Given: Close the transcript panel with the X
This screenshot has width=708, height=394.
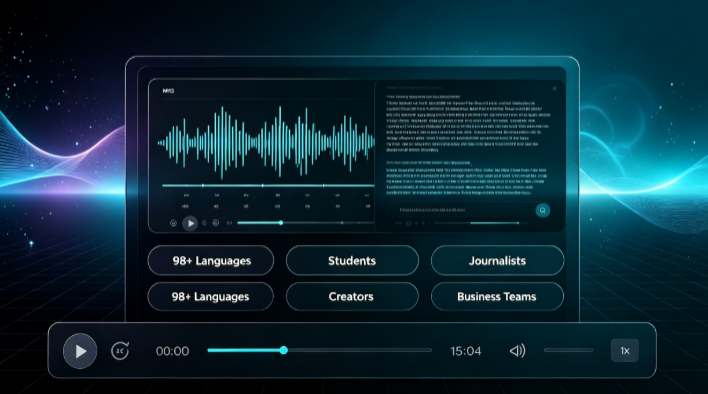Looking at the screenshot, I should click(x=554, y=89).
